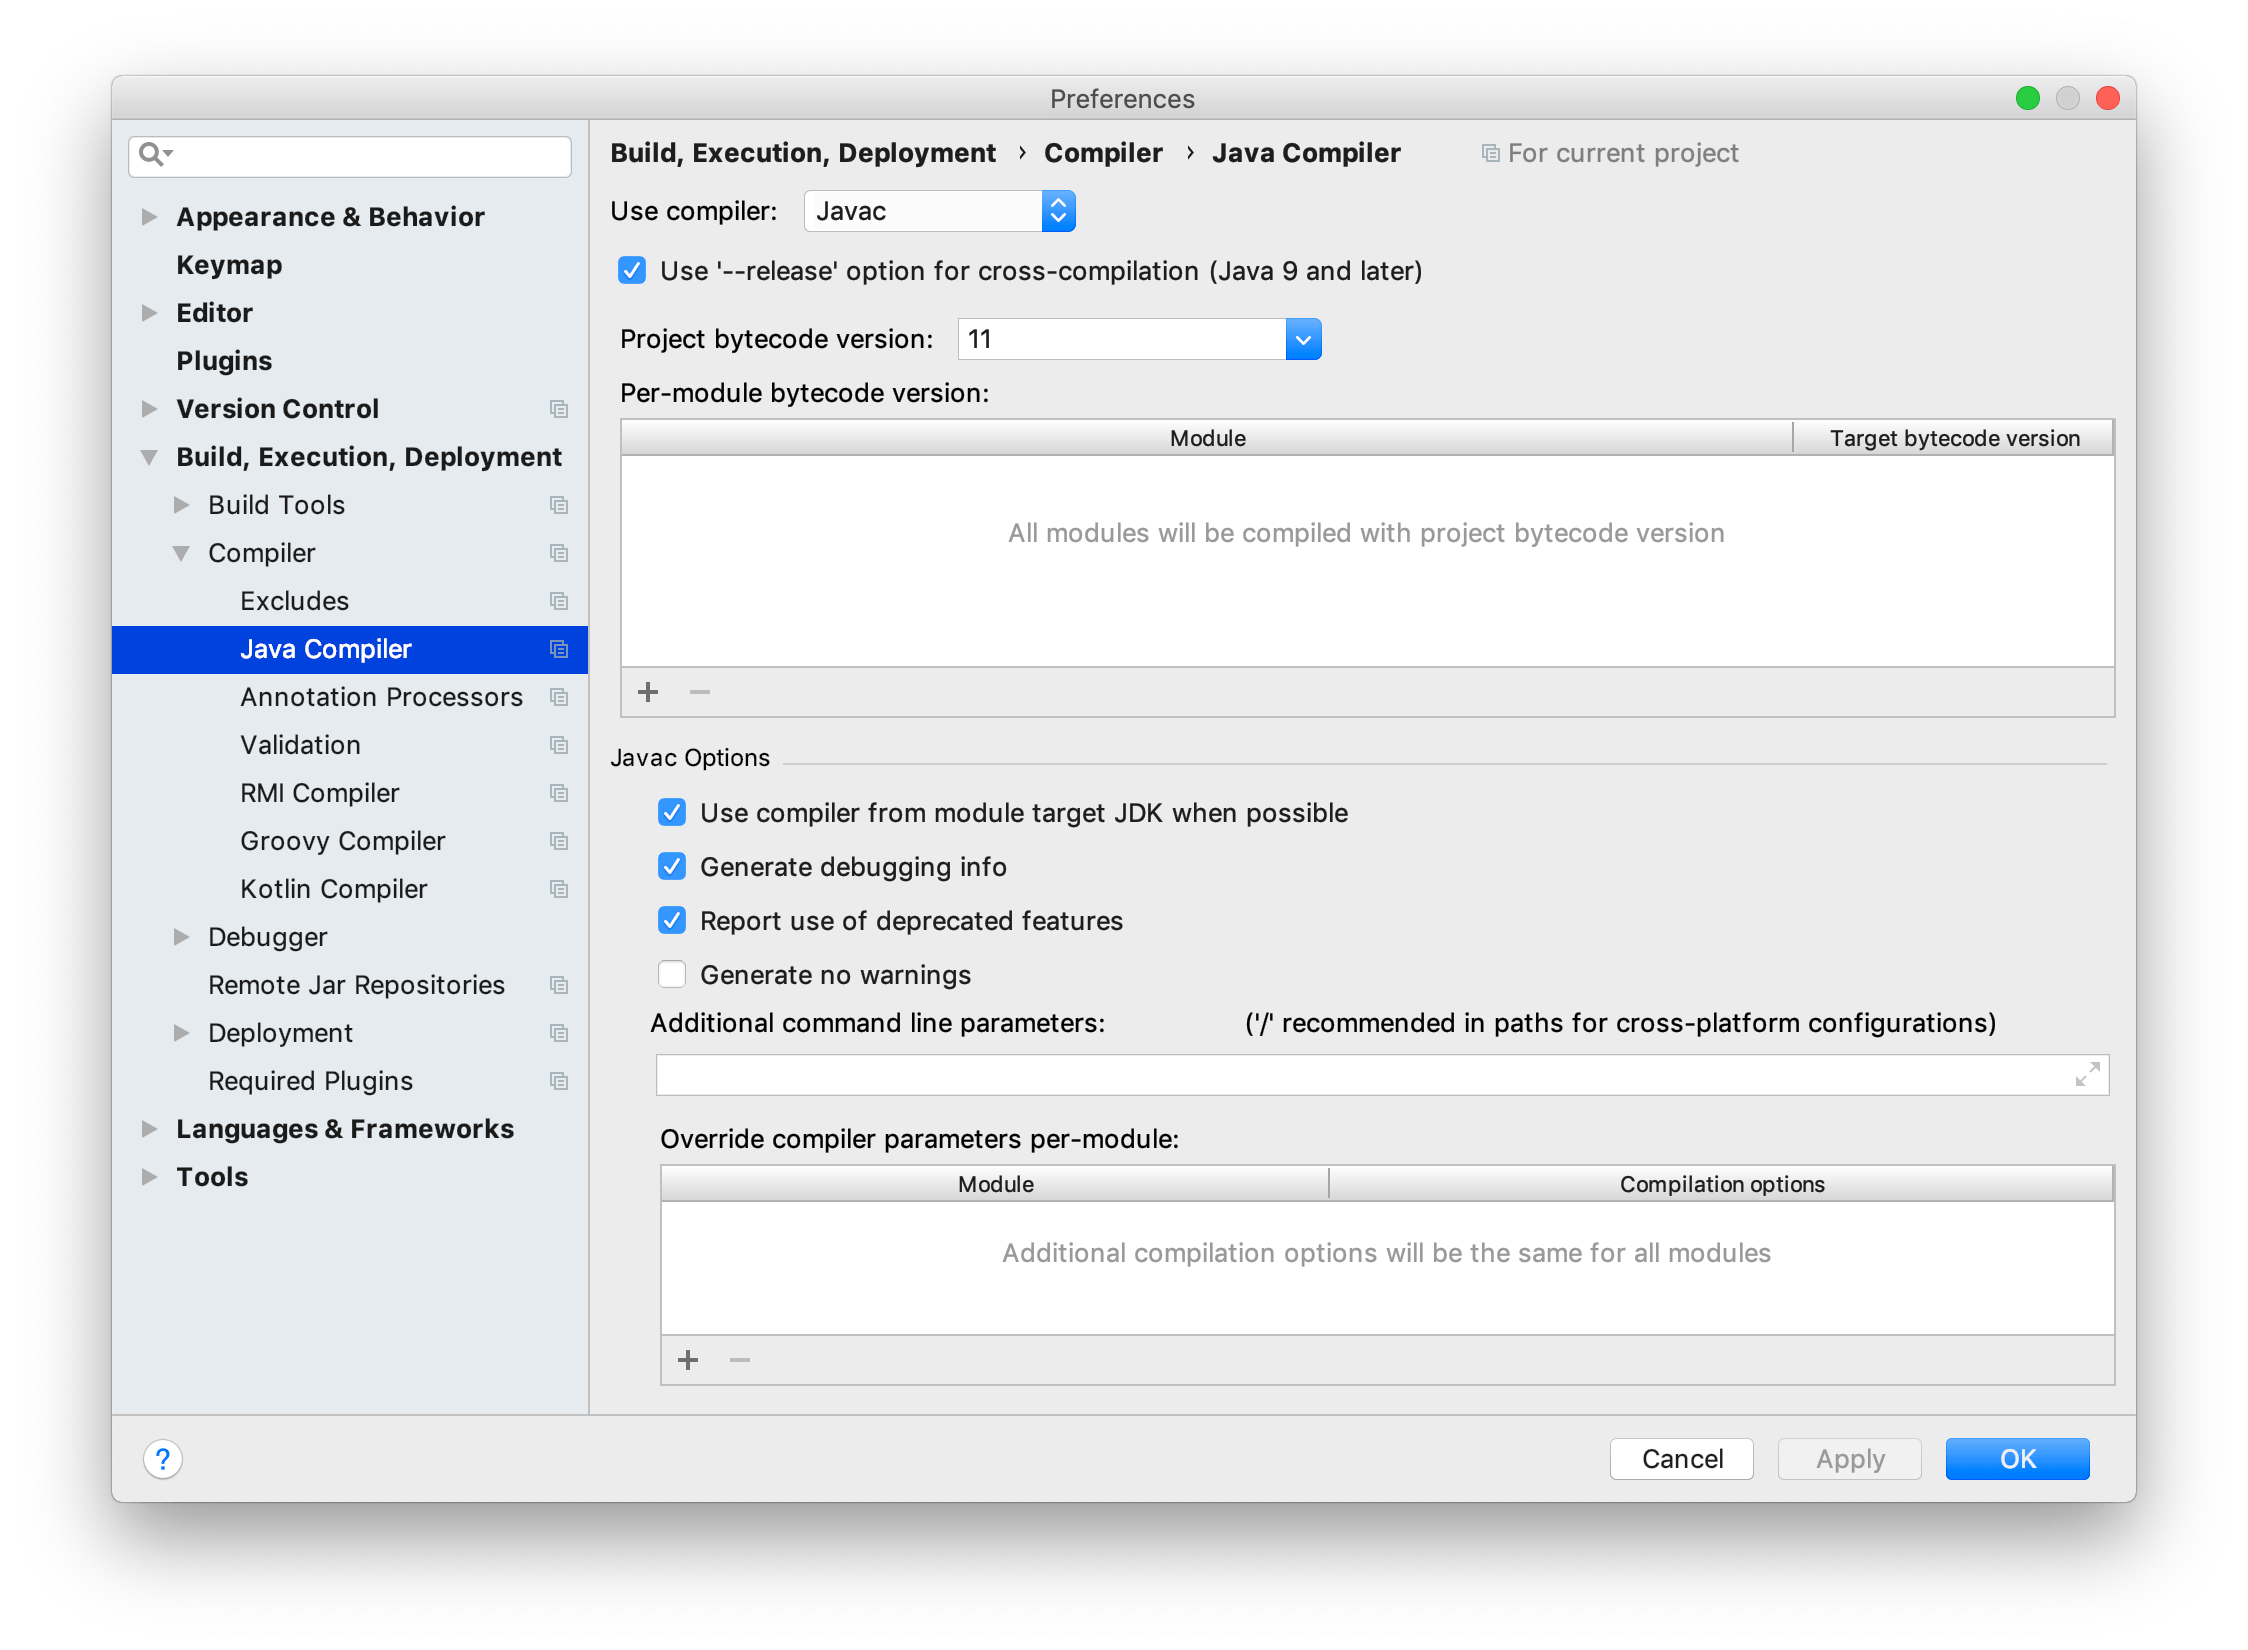Click the OK button
2248x1650 pixels.
(2016, 1459)
